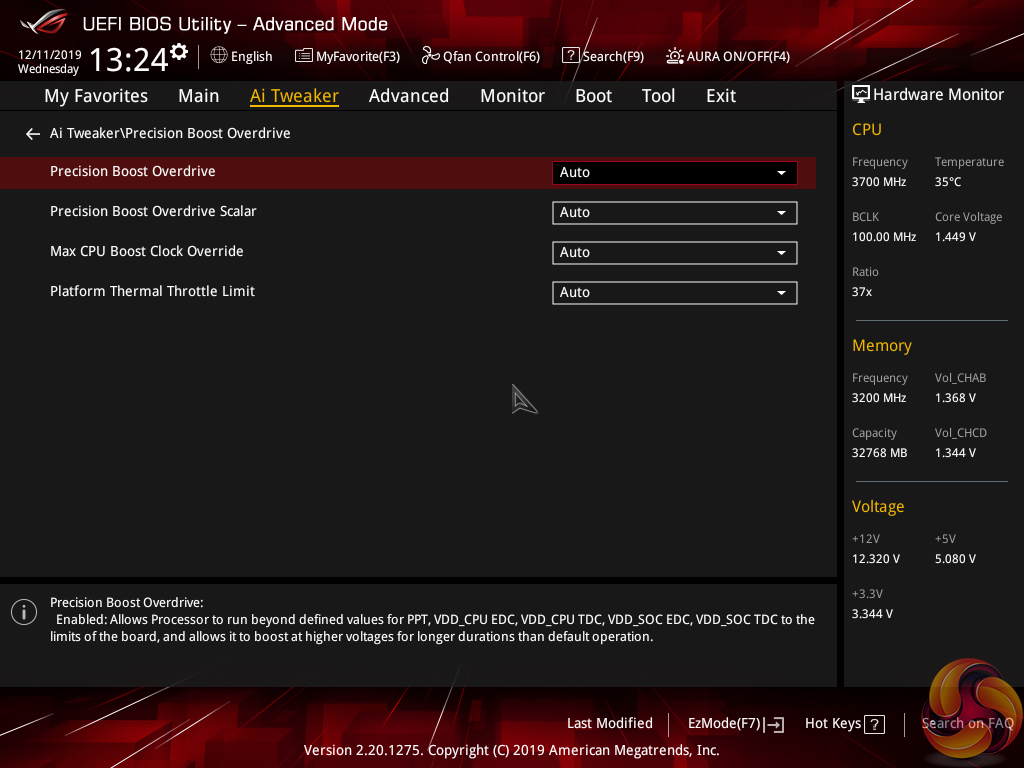Viewport: 1024px width, 768px height.
Task: Click +5V value 5.080 V
Action: 955,559
